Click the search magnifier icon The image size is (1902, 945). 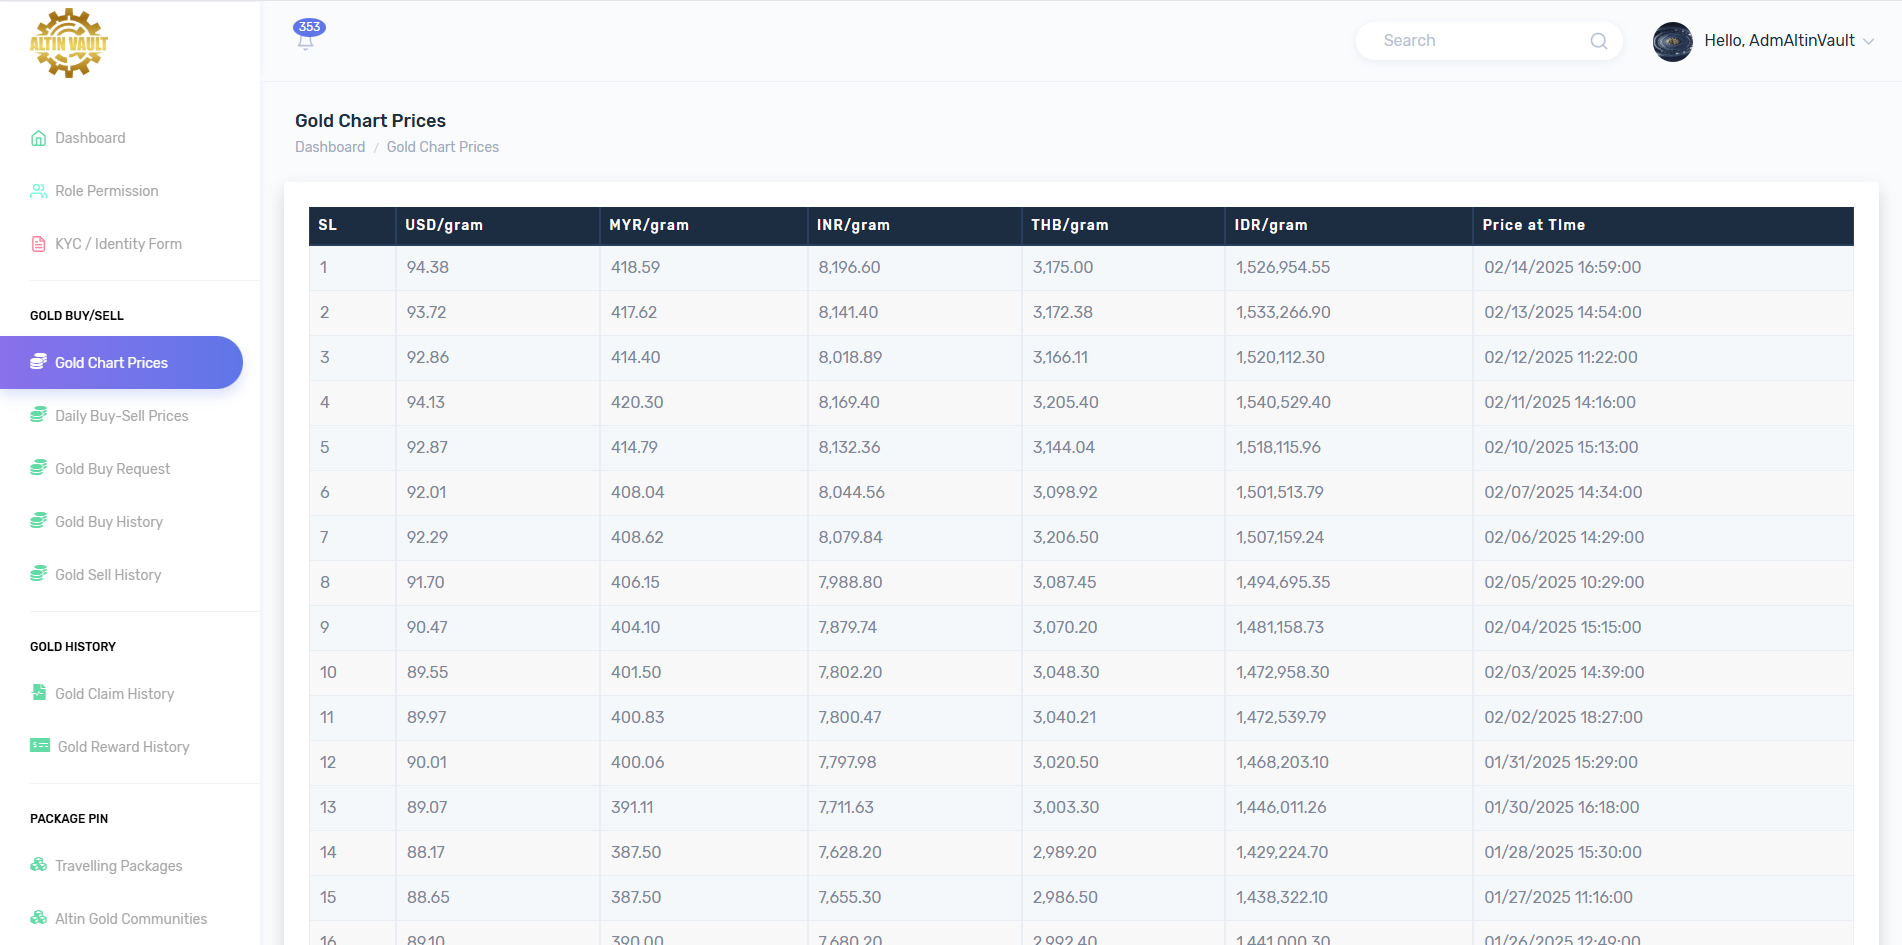click(x=1598, y=41)
